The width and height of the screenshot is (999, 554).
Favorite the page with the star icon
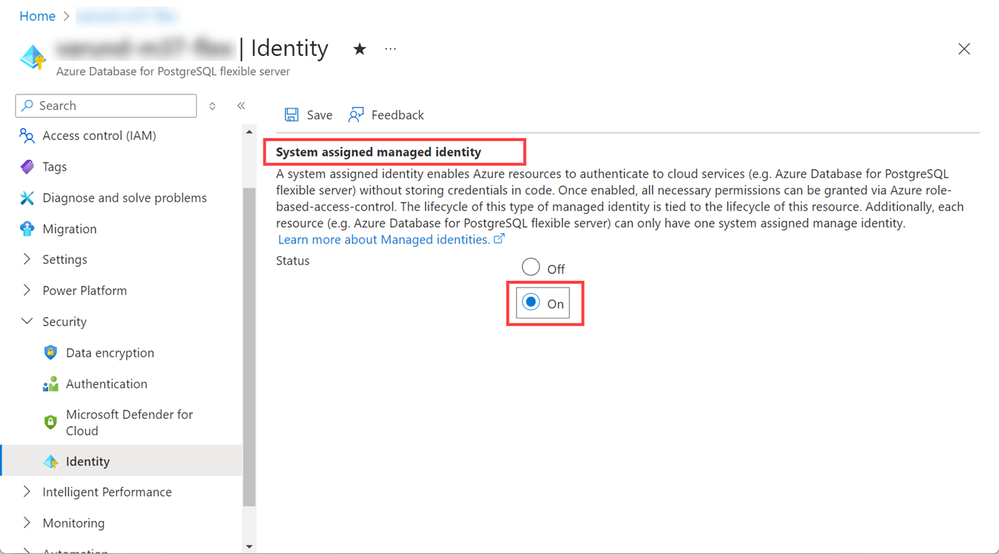pos(359,49)
